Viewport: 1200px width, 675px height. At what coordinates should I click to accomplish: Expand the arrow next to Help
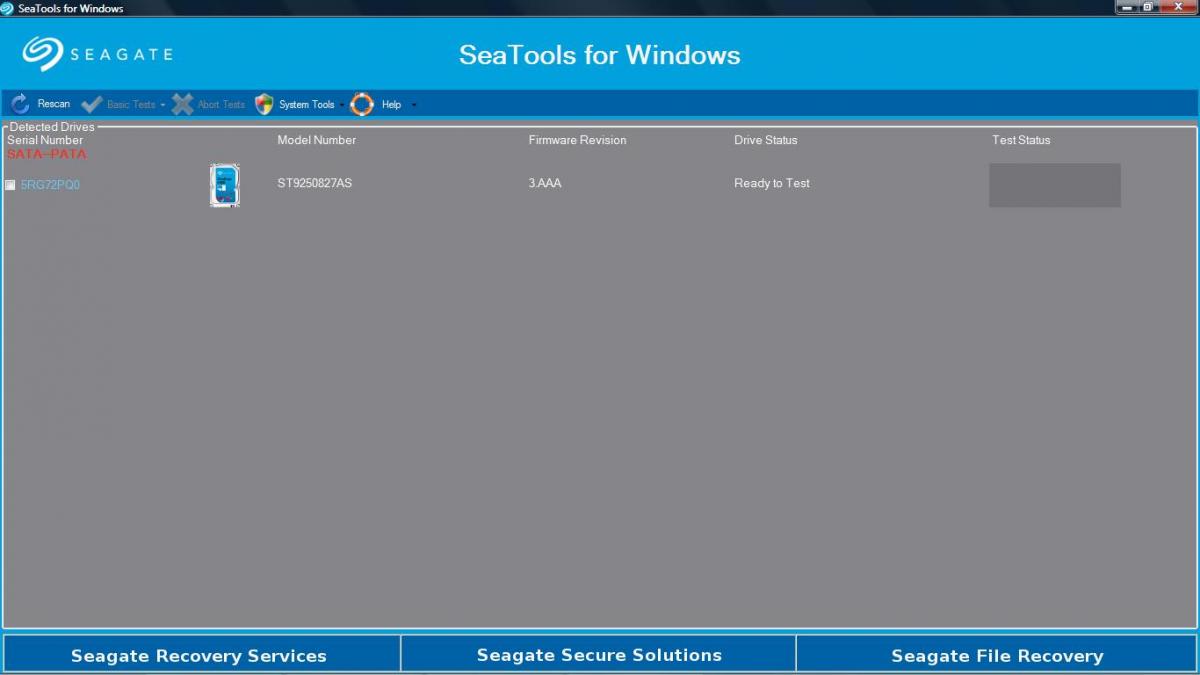click(x=414, y=105)
